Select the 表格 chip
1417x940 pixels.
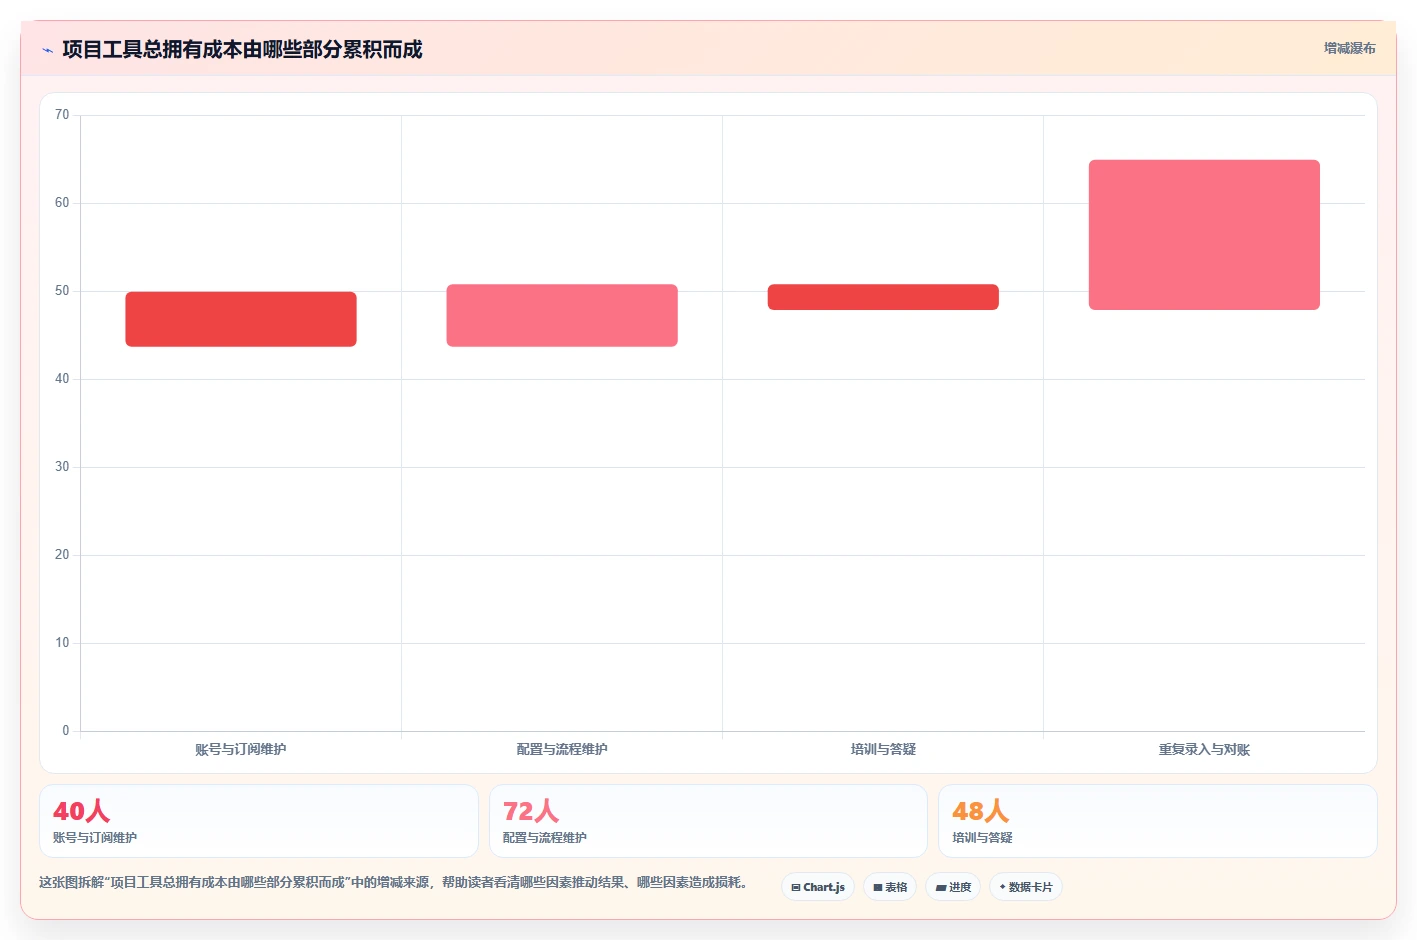coord(890,887)
